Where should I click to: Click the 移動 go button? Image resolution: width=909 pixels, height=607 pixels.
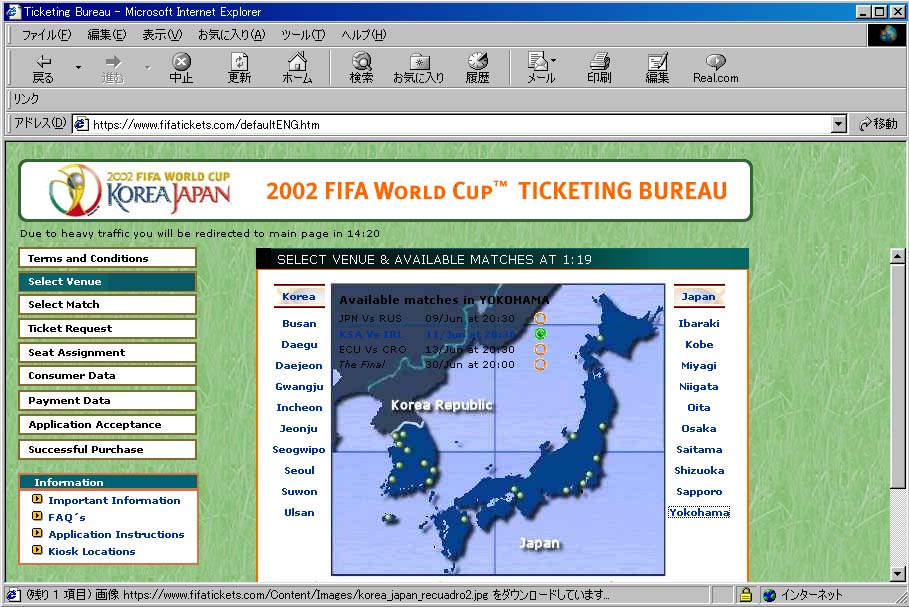(x=878, y=124)
